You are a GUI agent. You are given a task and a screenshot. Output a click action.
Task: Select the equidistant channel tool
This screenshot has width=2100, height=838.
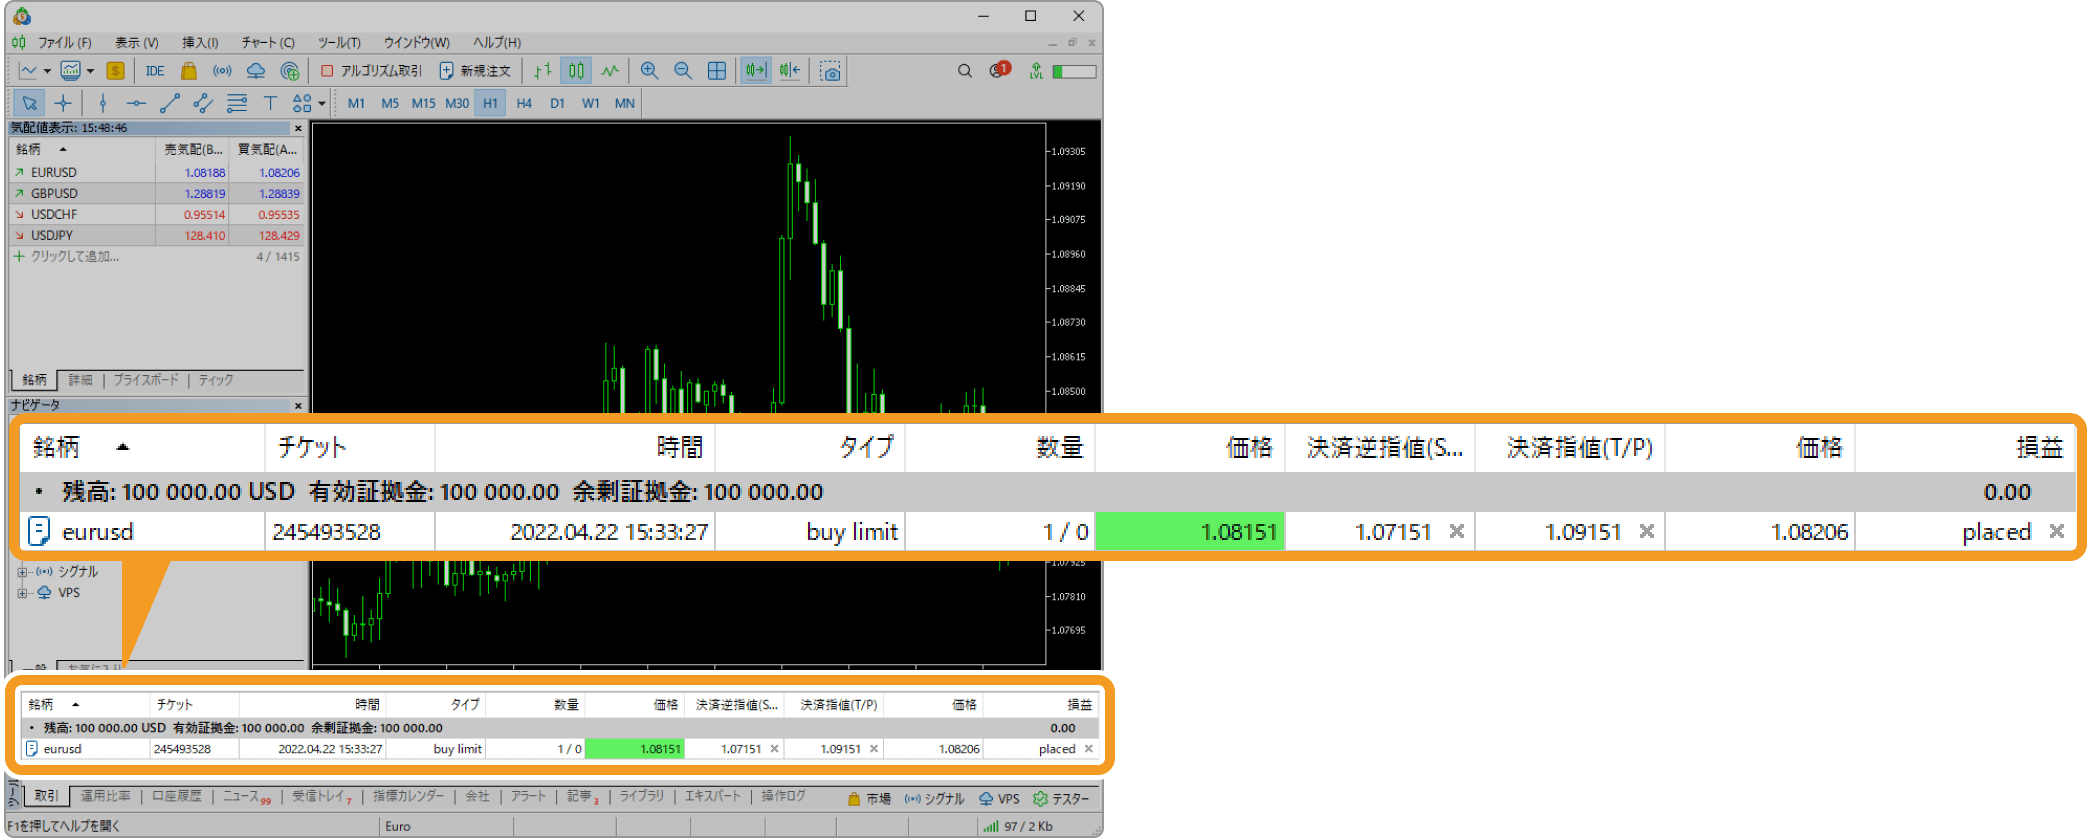coord(203,103)
